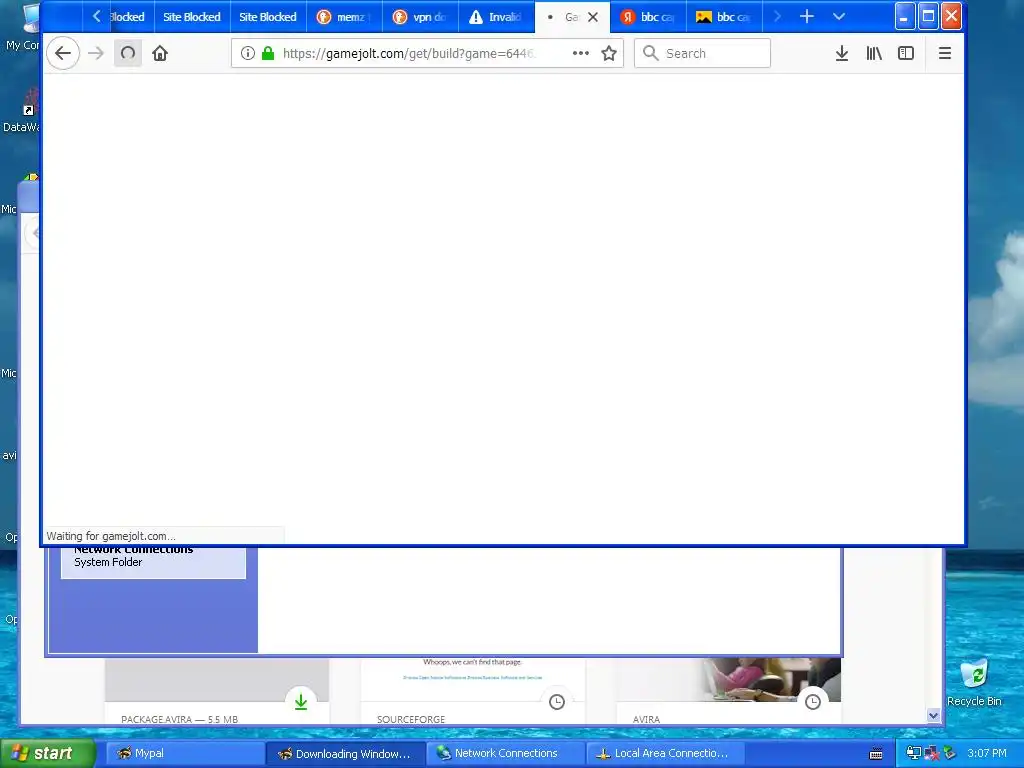Click the green secure padlock icon
The width and height of the screenshot is (1024, 768).
coord(268,54)
